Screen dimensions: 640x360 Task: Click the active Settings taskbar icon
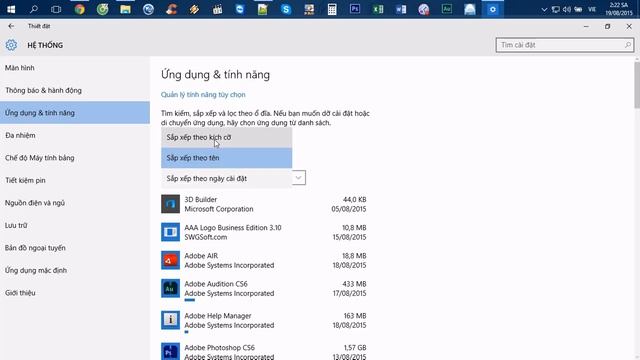493,9
